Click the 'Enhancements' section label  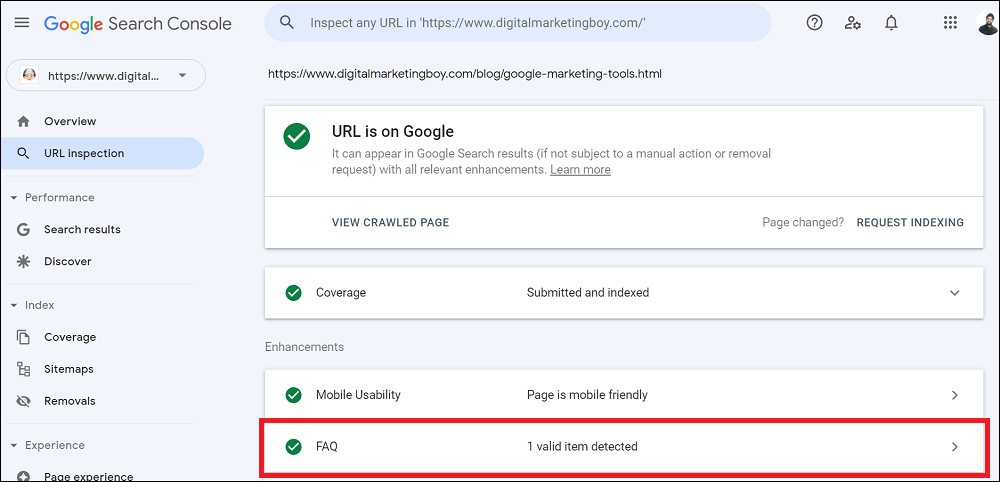click(304, 347)
